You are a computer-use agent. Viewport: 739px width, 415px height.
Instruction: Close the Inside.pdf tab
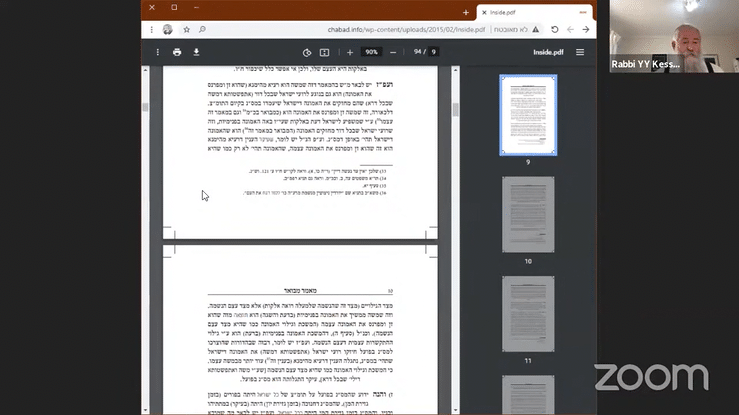coord(481,12)
